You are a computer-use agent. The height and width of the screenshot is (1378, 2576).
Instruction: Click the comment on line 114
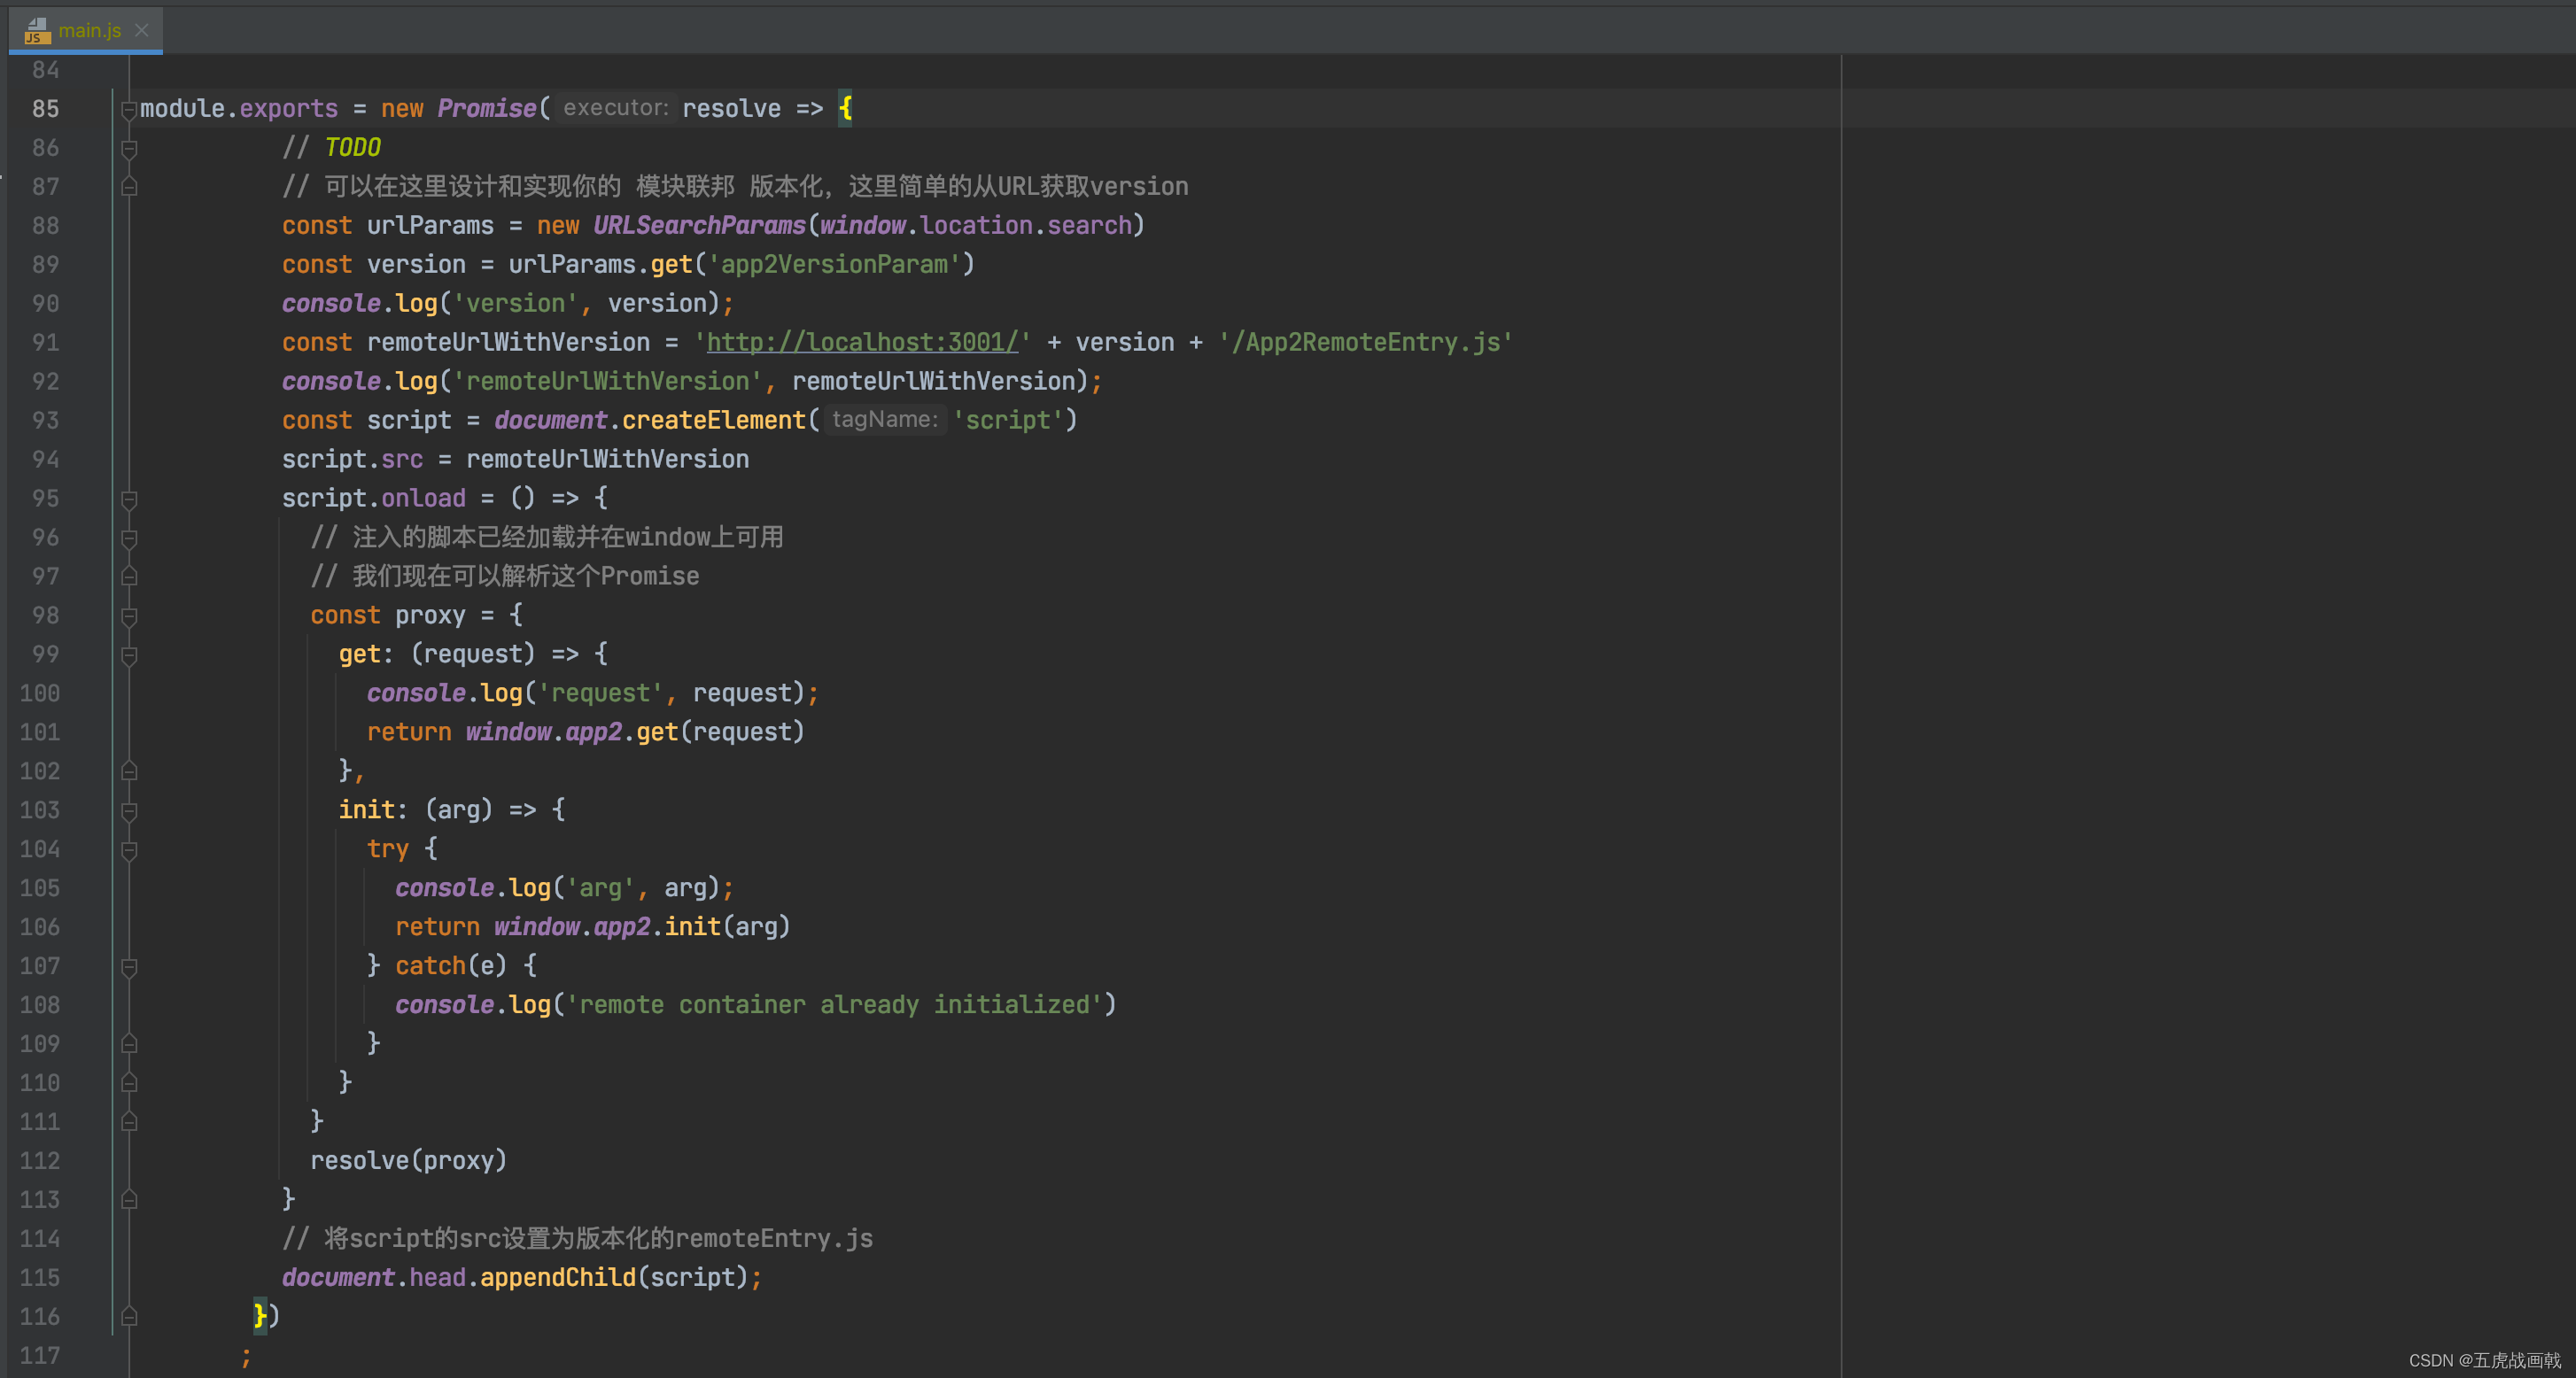pos(577,1239)
